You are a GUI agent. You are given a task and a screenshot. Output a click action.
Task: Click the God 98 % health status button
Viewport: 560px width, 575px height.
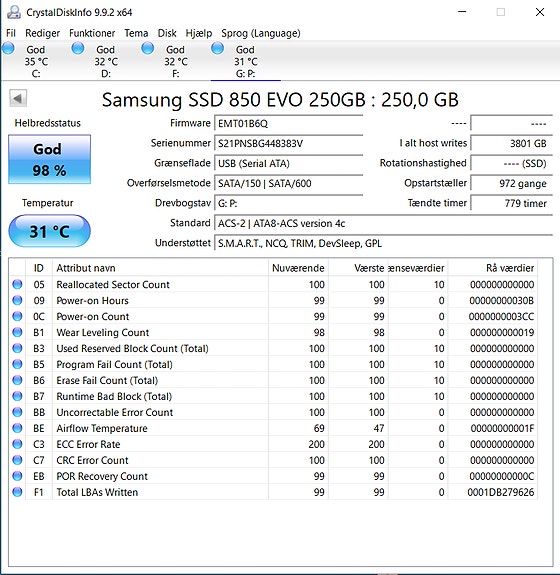click(x=50, y=159)
